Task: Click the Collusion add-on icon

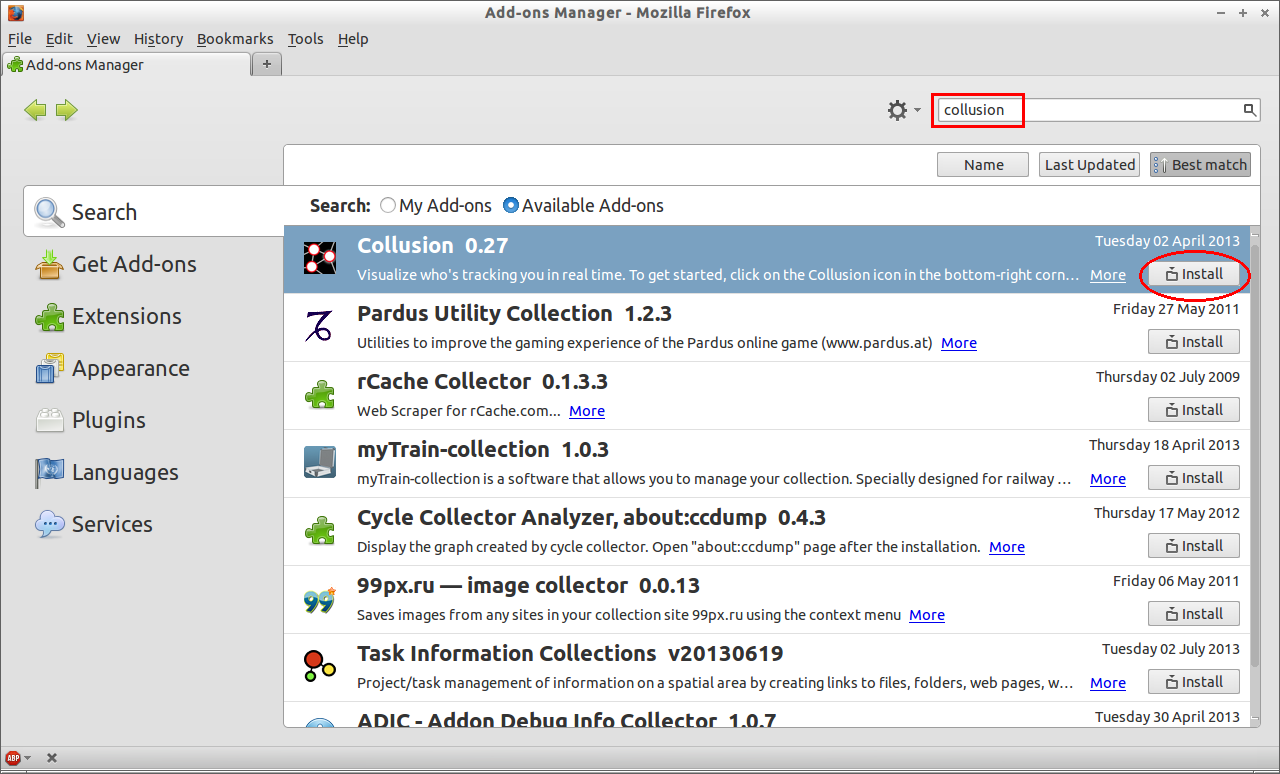Action: (320, 258)
